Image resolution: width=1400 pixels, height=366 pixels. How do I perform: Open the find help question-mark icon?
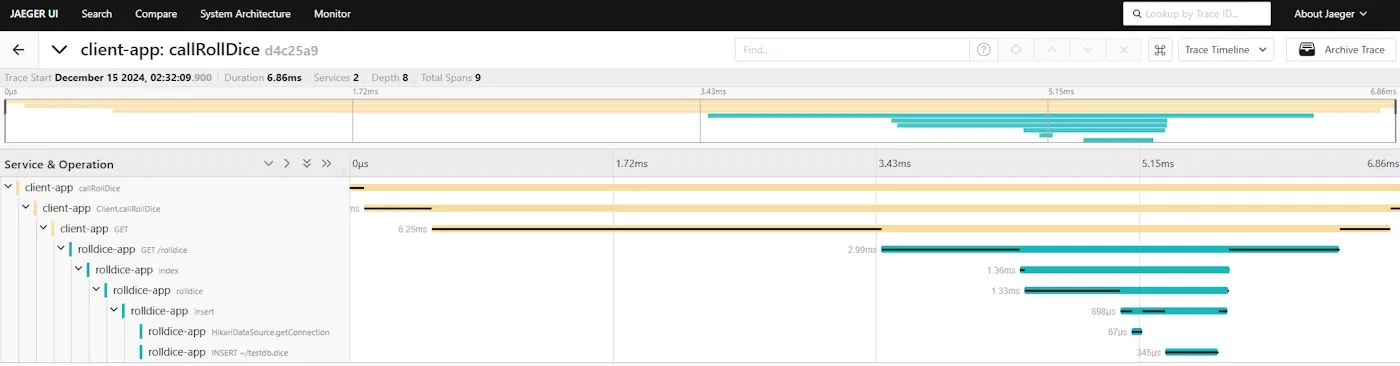pyautogui.click(x=984, y=50)
